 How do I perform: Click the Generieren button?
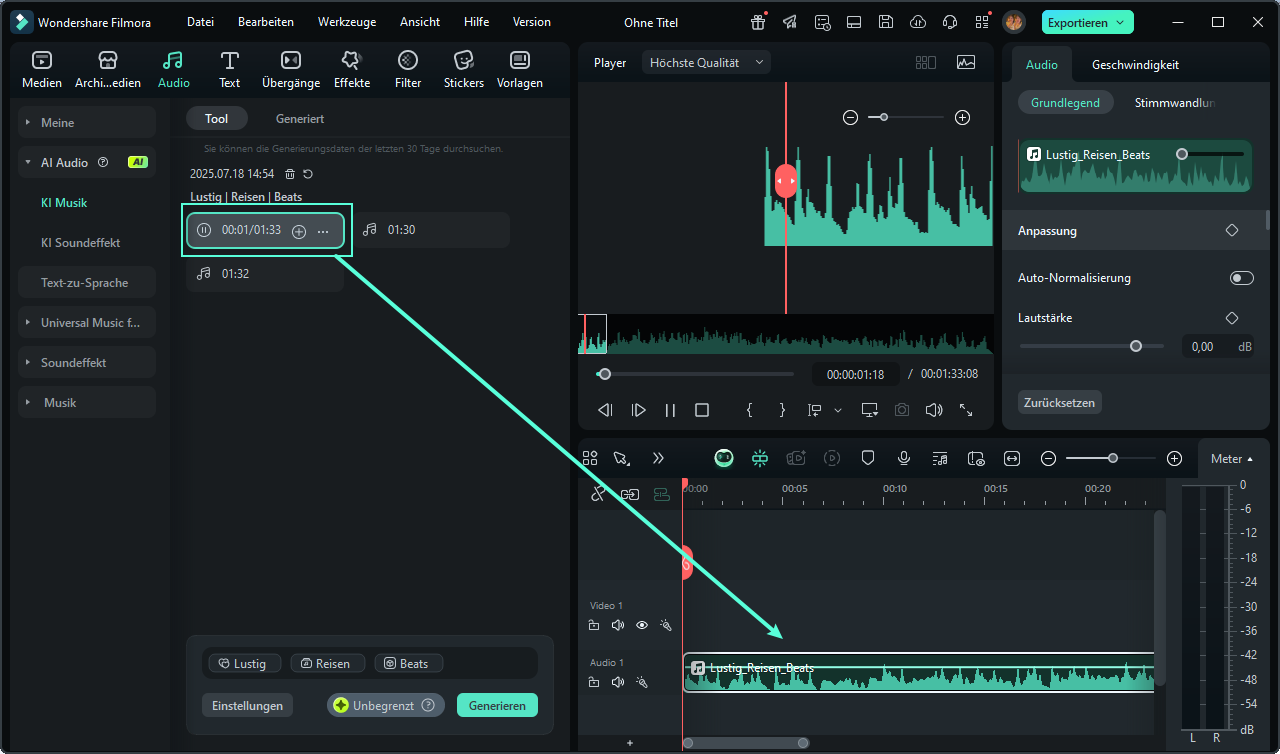pyautogui.click(x=497, y=705)
